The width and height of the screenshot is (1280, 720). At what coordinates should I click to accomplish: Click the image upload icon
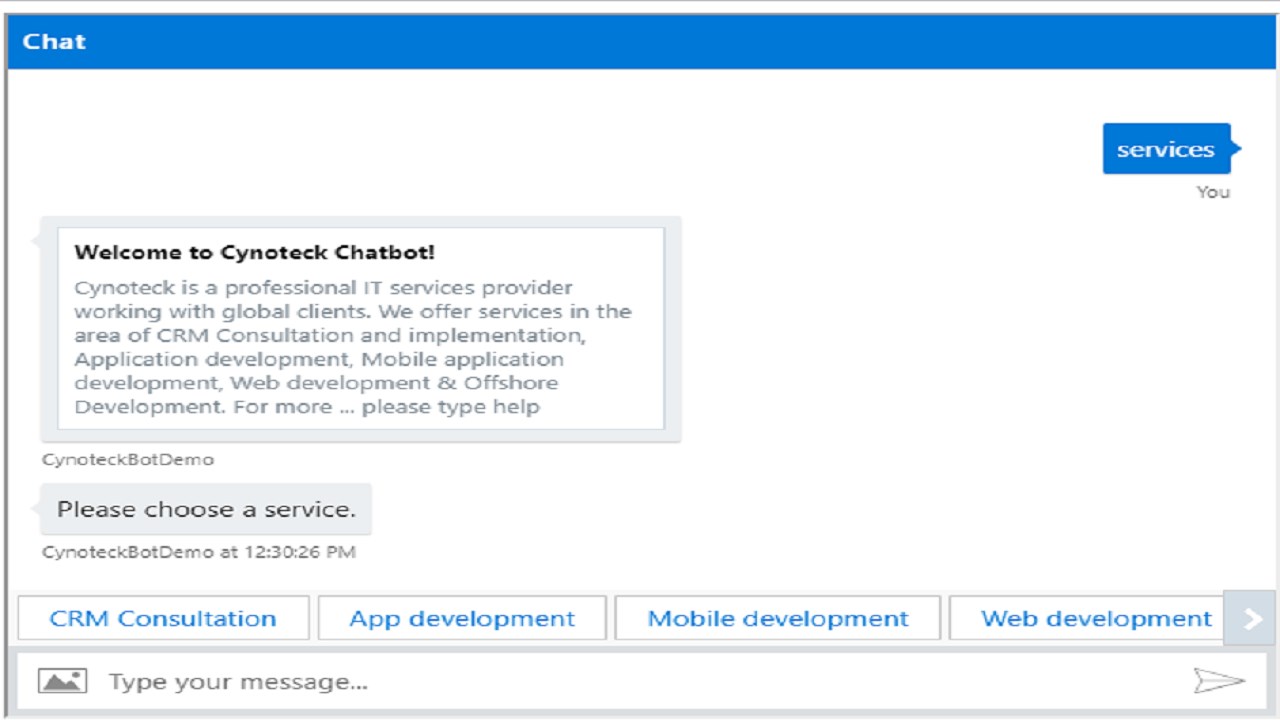tap(62, 682)
